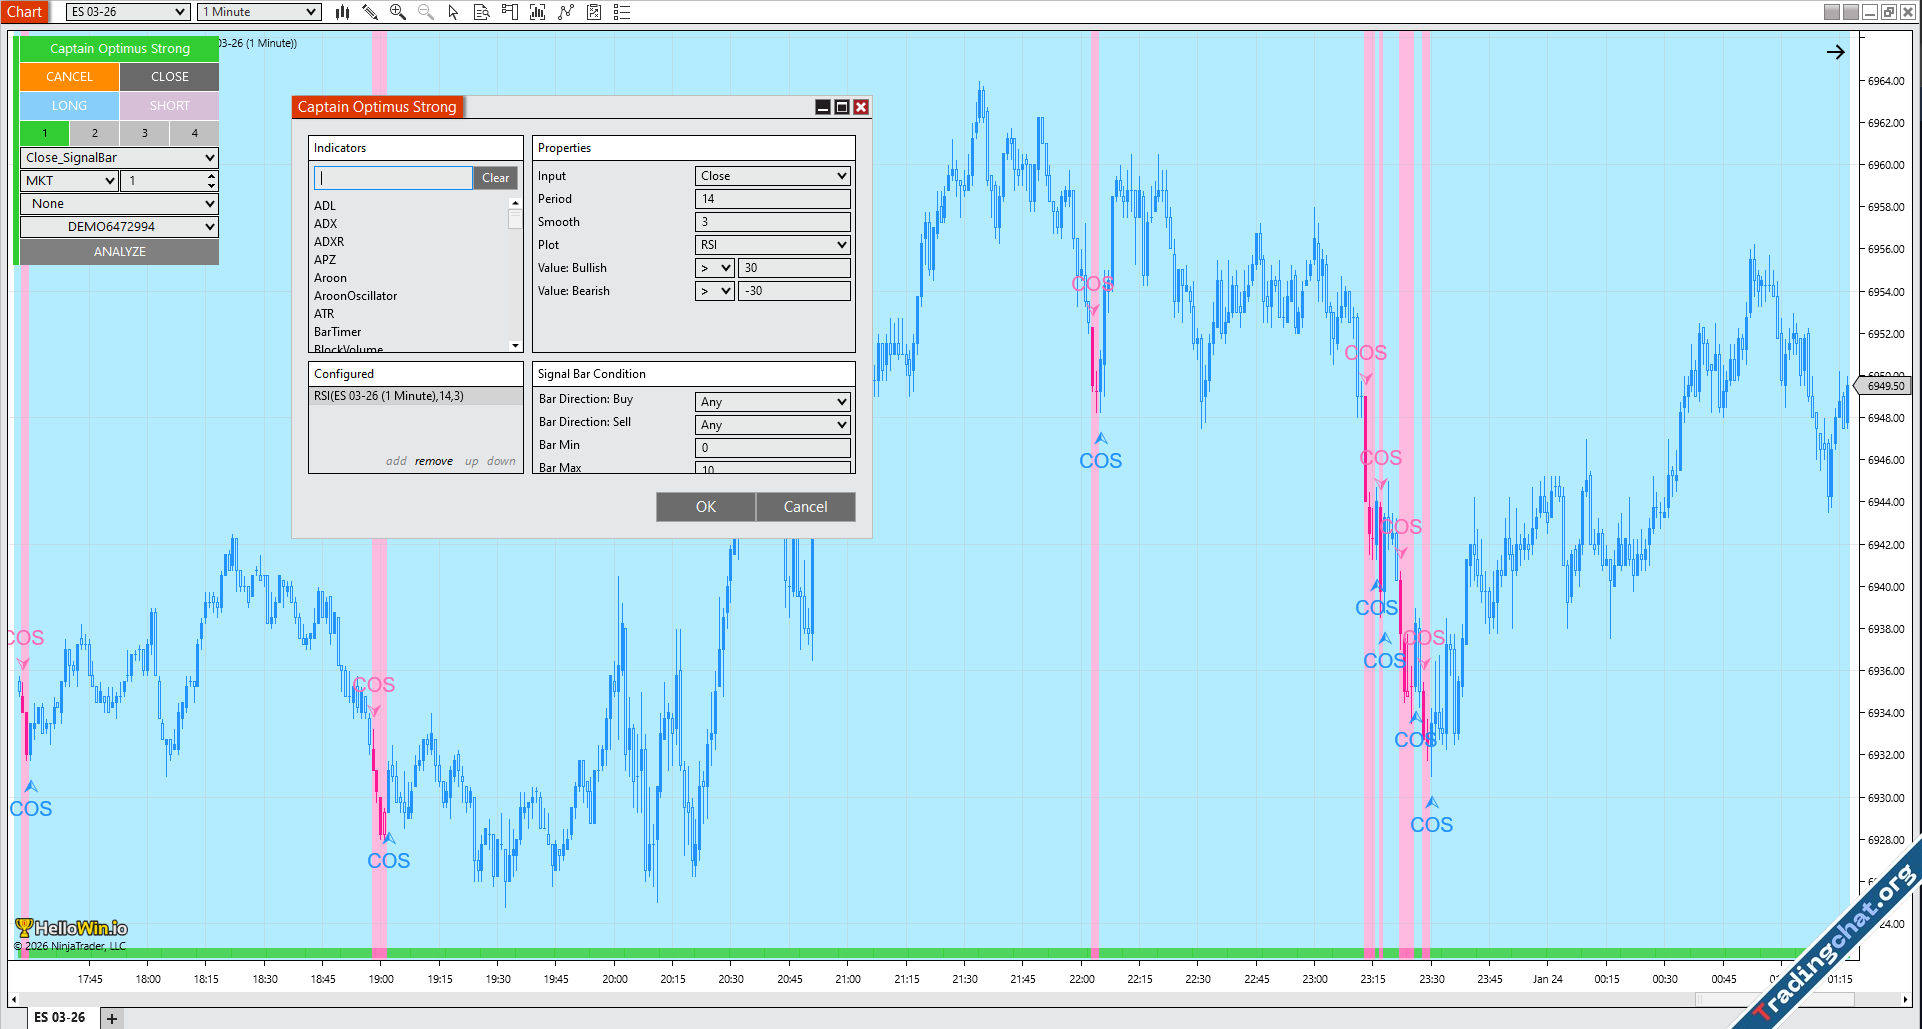
Task: Click the zoom in magnifier icon
Action: click(398, 12)
